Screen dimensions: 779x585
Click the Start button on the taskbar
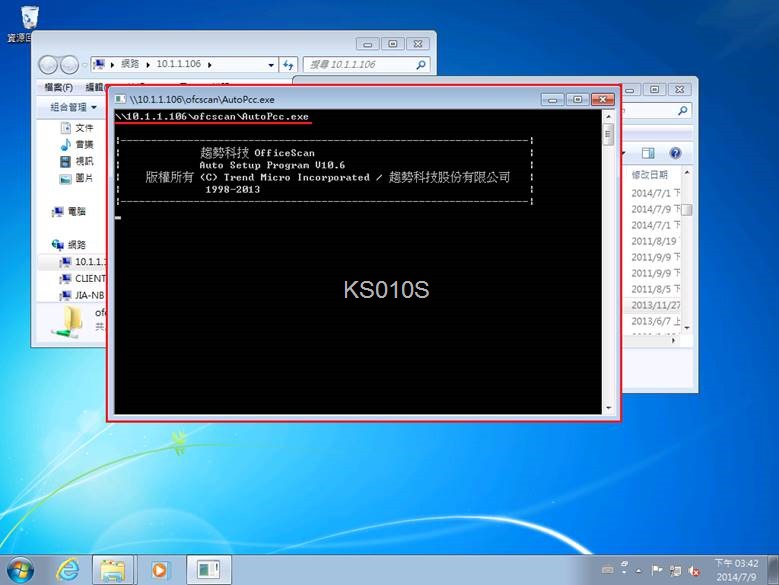pyautogui.click(x=18, y=569)
